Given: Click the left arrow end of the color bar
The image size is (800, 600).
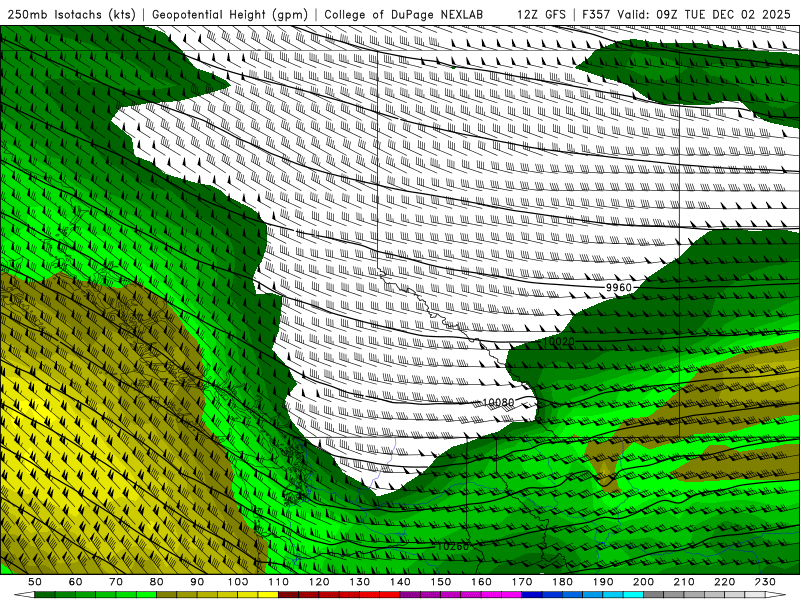Looking at the screenshot, I should 24,595.
